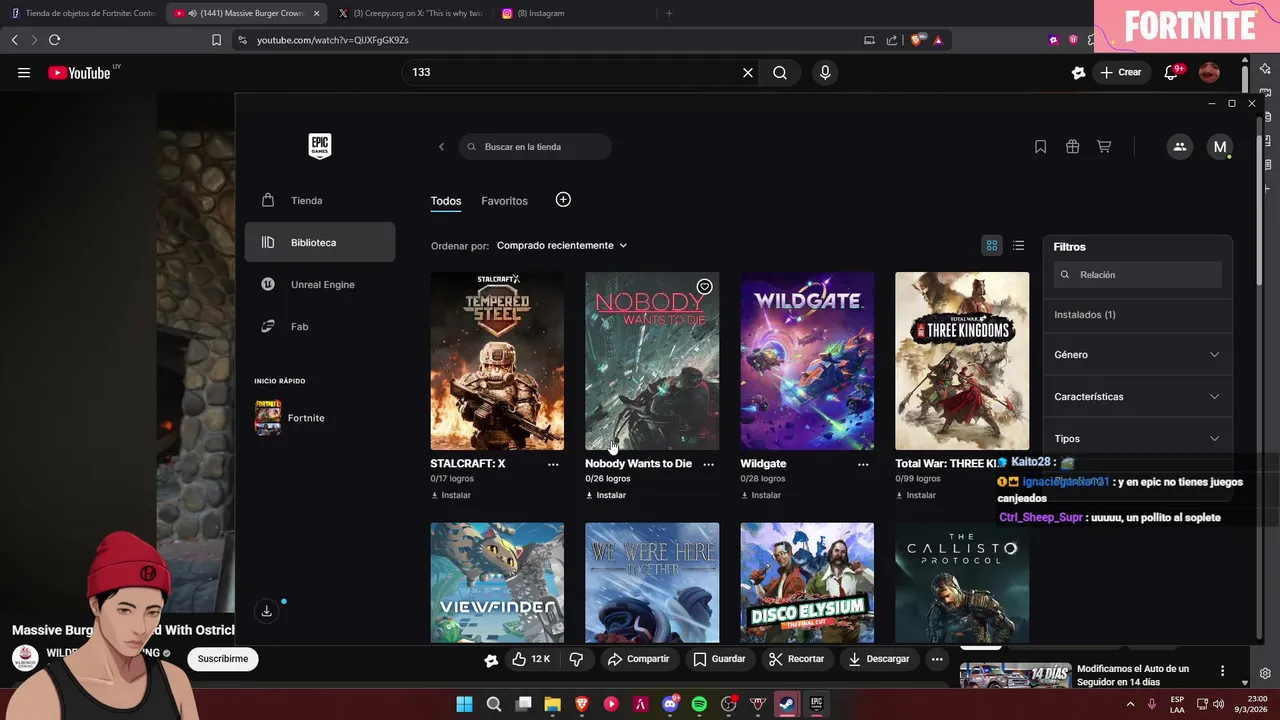1280x720 pixels.
Task: Open Epic friends icon
Action: tap(1179, 147)
